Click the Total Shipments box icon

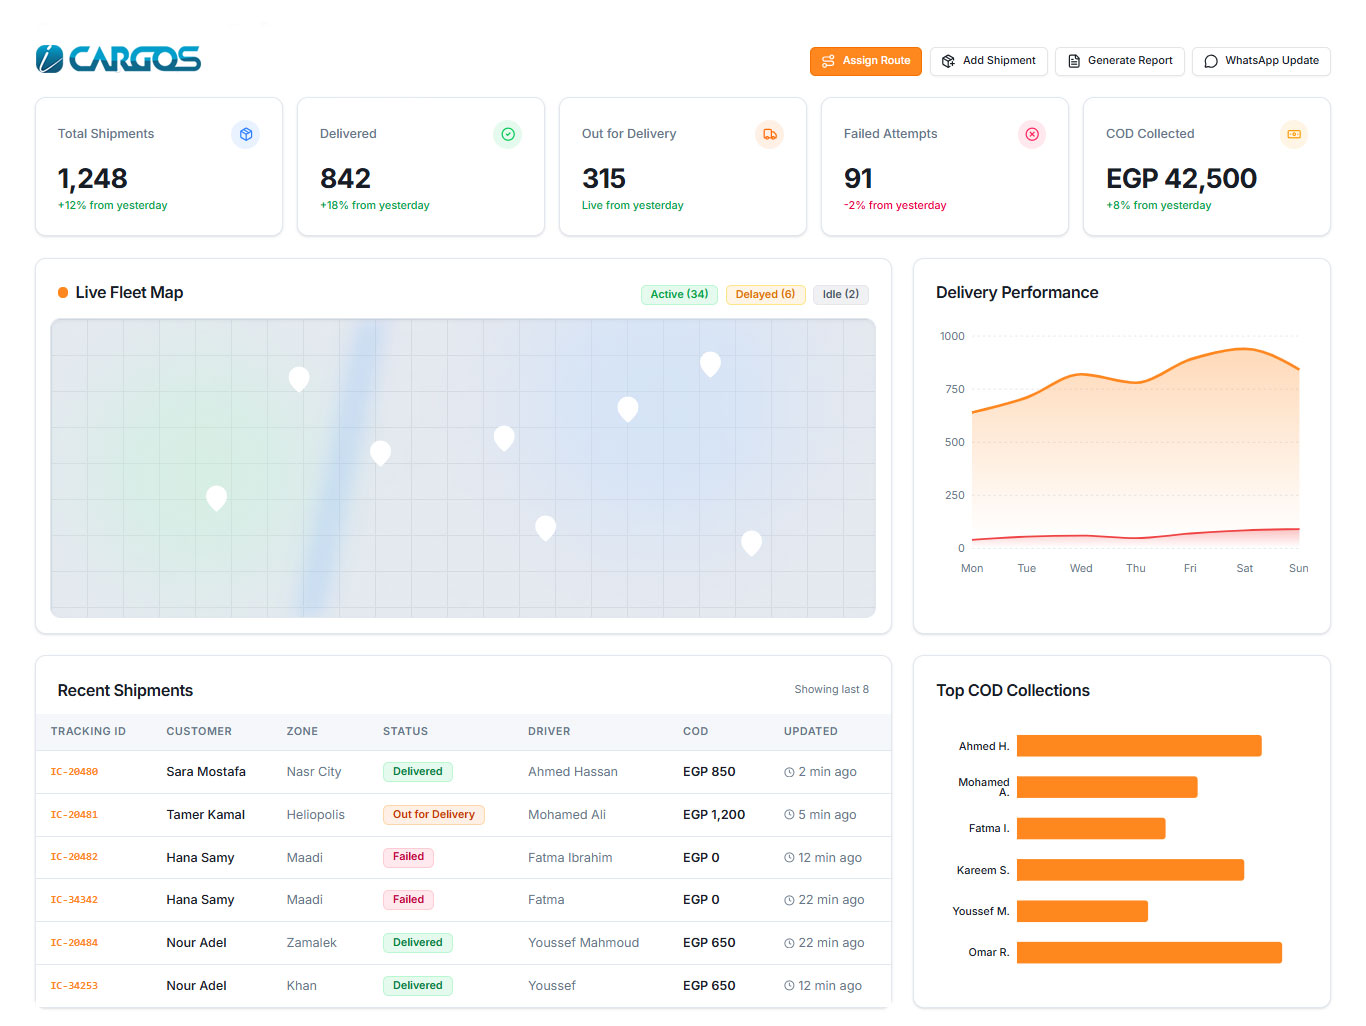click(246, 134)
